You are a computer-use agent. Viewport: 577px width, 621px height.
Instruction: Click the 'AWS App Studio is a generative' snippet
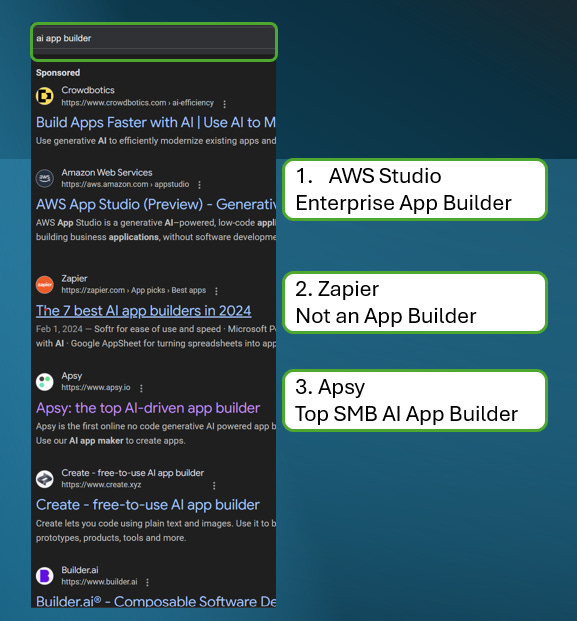[156, 230]
